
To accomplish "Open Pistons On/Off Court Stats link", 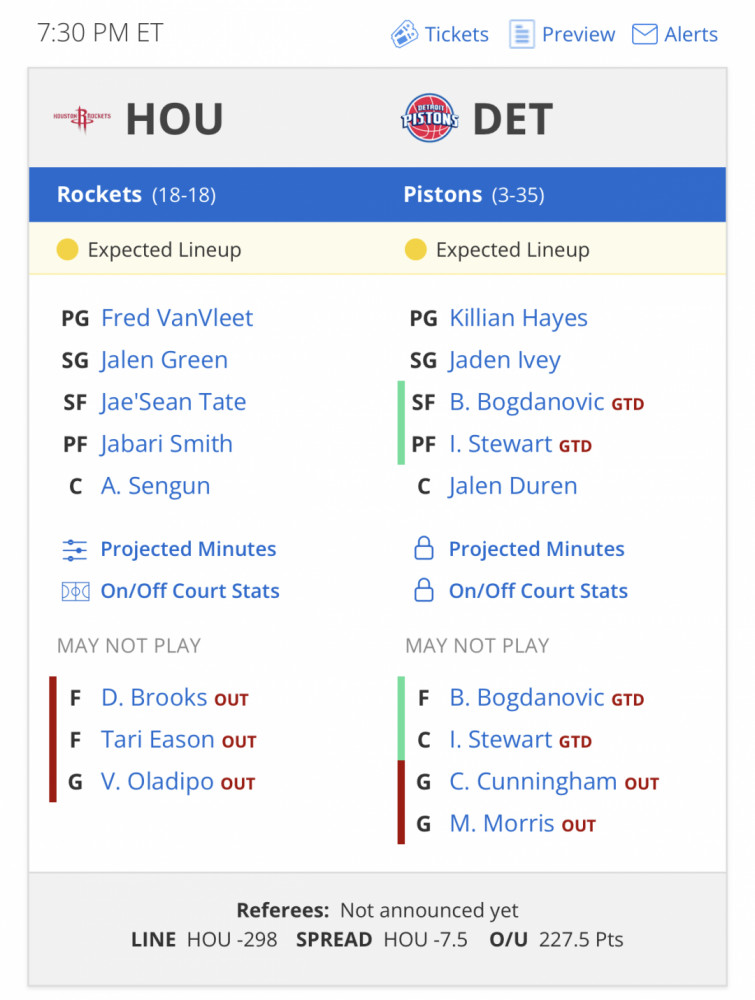I will pyautogui.click(x=538, y=591).
